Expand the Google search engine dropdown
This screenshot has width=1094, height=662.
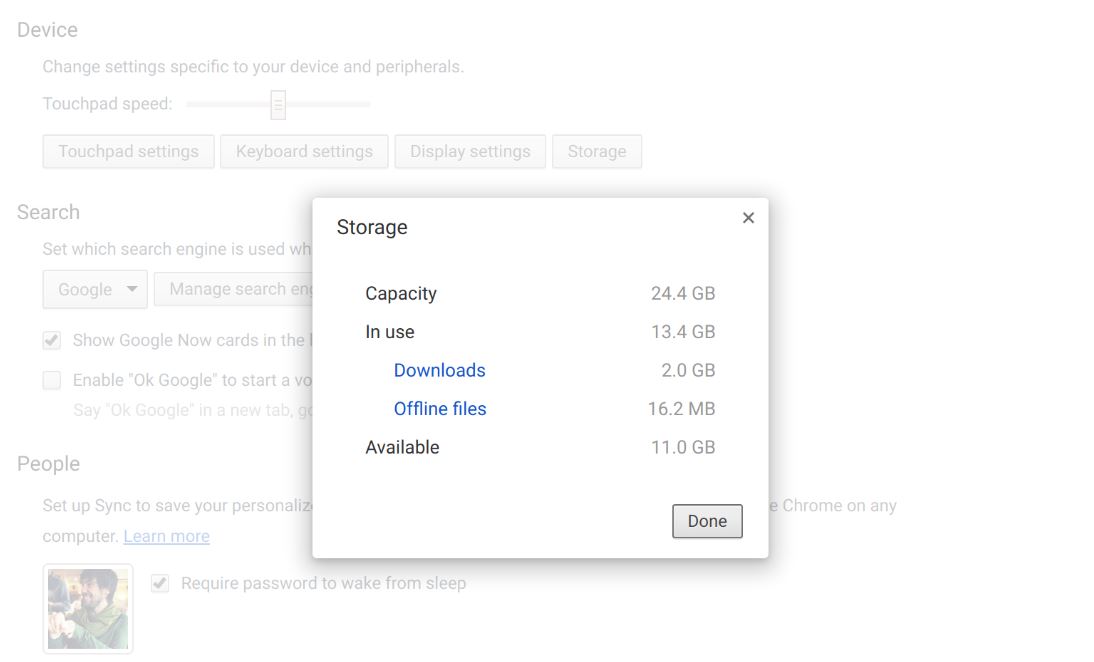coord(95,289)
